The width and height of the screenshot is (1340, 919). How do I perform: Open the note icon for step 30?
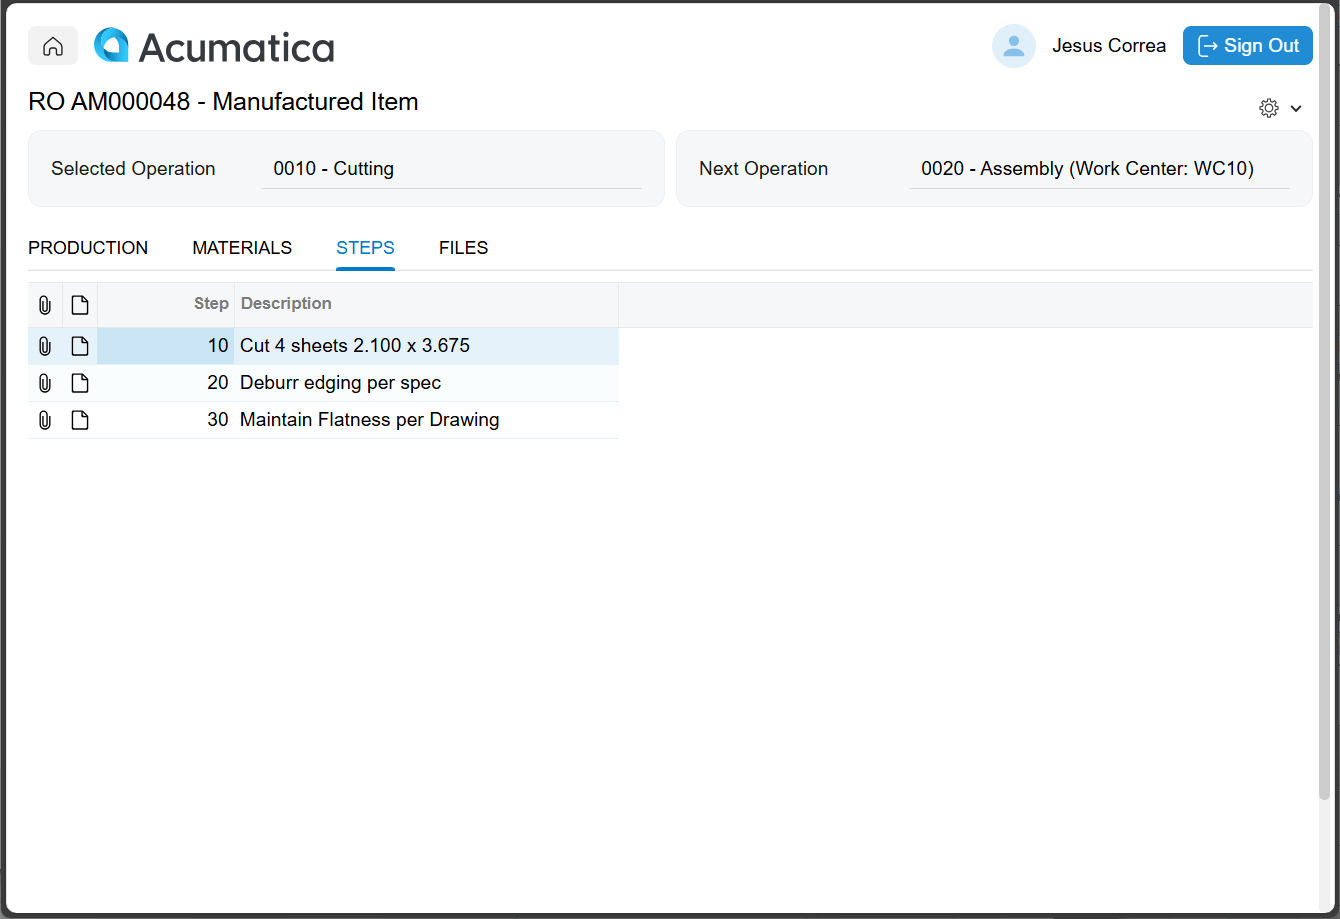click(80, 420)
